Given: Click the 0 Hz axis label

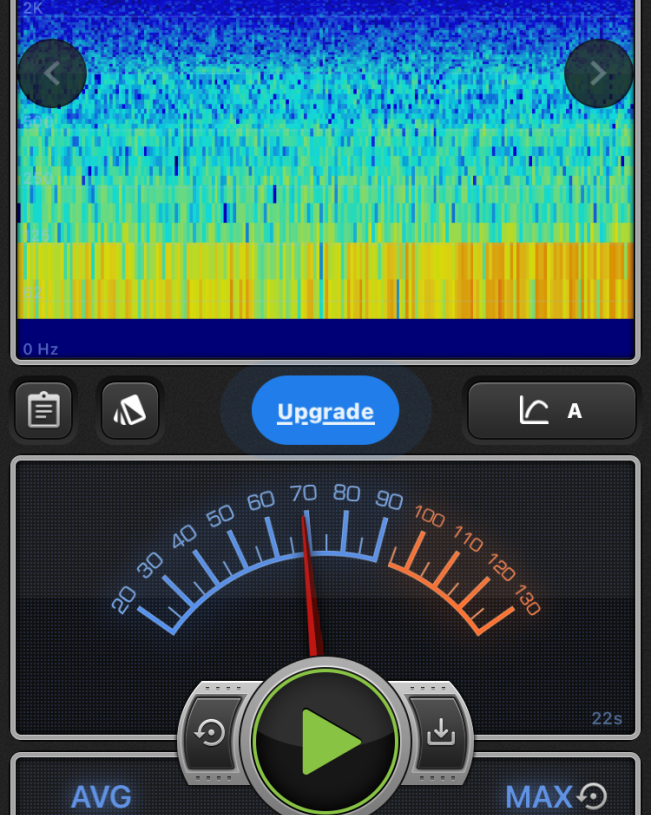Looking at the screenshot, I should pos(41,349).
